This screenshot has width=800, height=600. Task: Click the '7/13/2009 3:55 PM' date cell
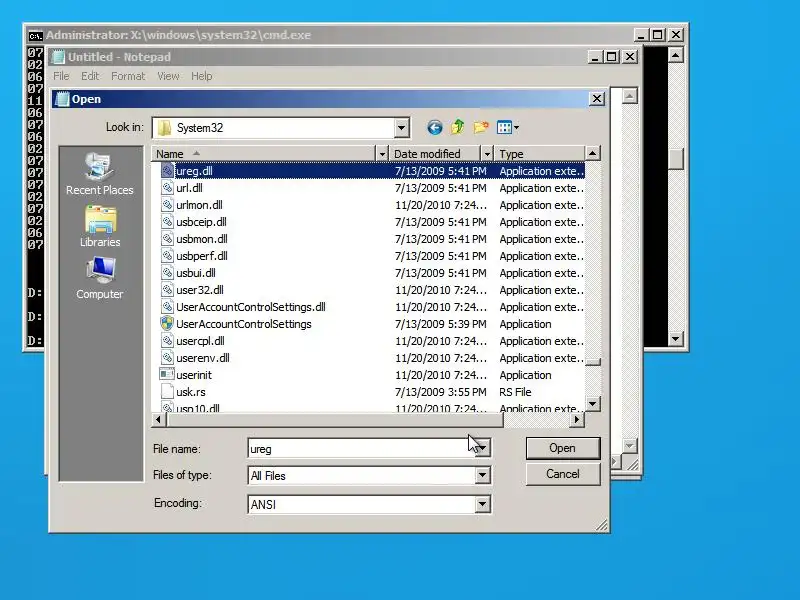[x=441, y=392]
